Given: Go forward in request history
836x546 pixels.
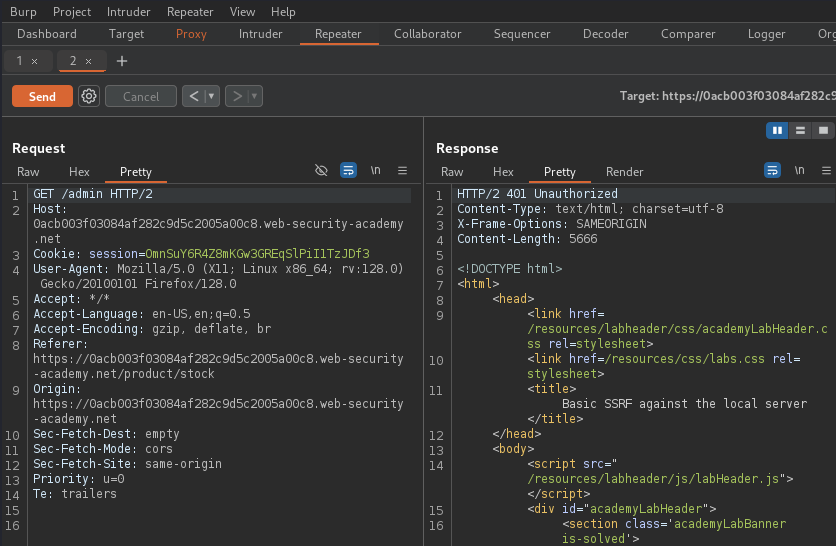Looking at the screenshot, I should [237, 96].
